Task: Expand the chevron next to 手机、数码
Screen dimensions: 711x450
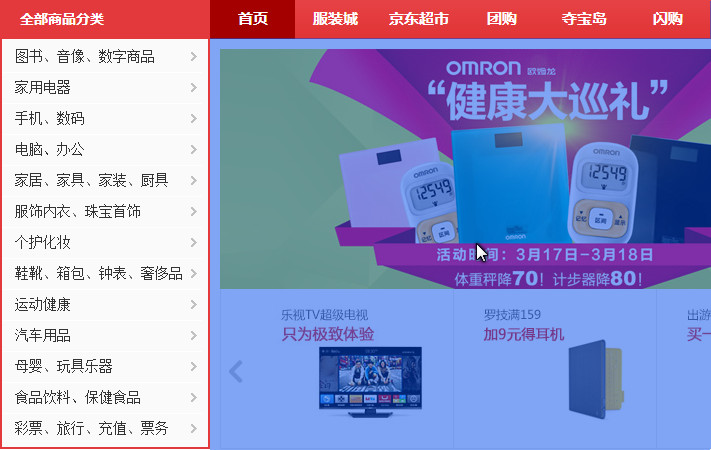Action: click(x=194, y=118)
